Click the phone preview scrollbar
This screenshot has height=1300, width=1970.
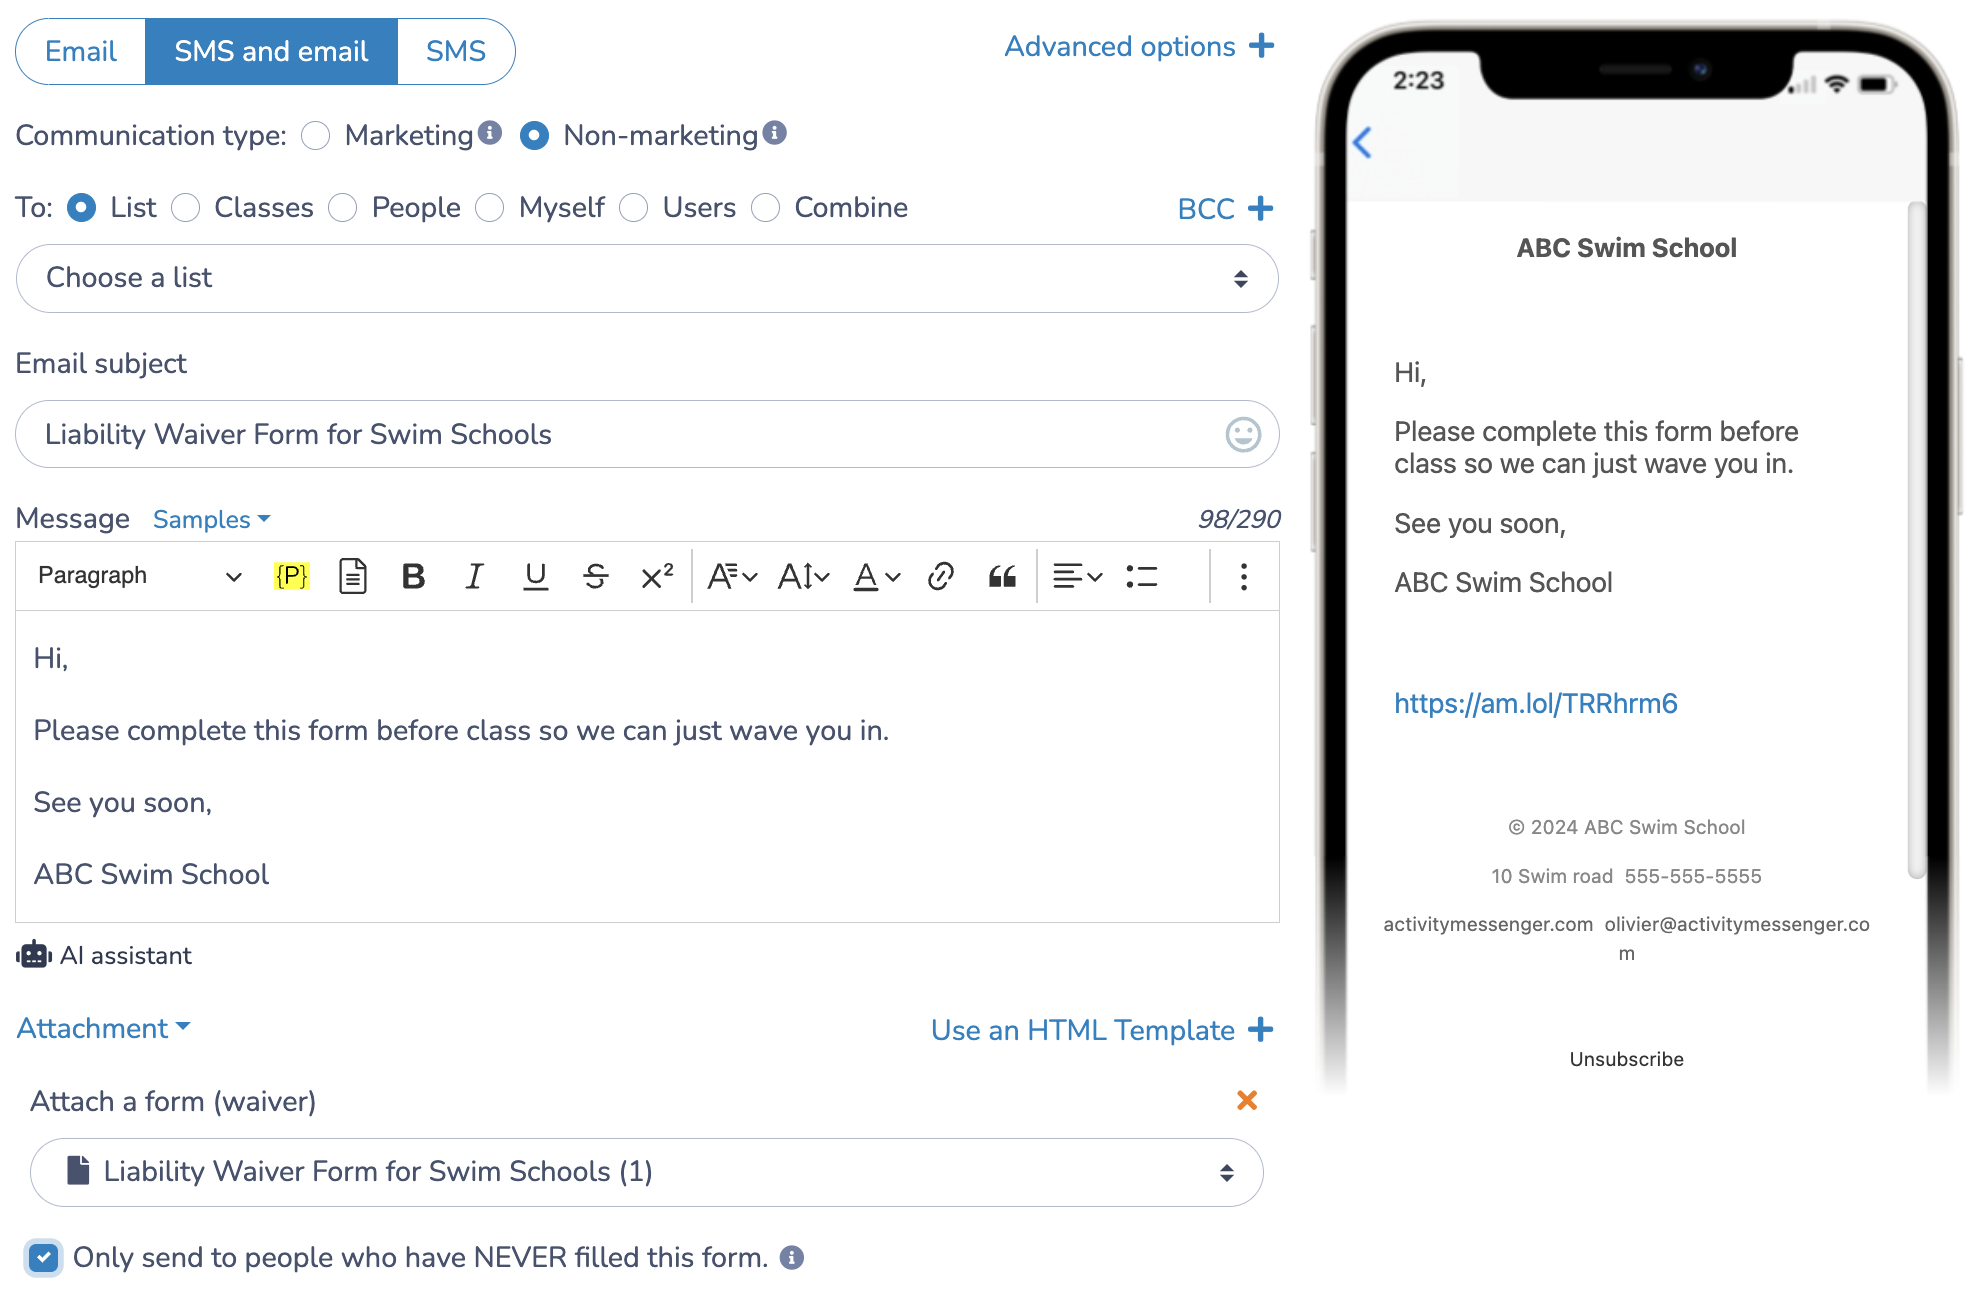tap(1915, 540)
